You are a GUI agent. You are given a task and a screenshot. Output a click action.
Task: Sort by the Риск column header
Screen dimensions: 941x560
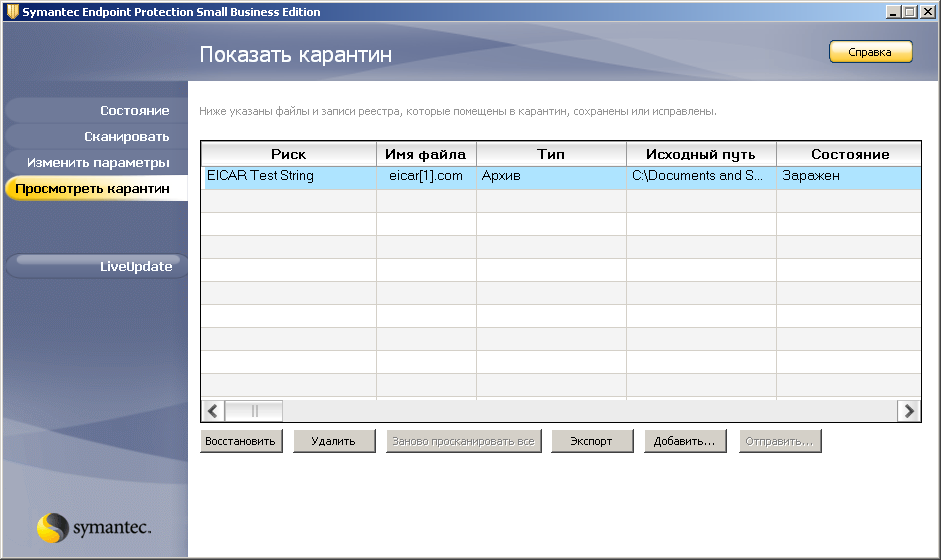tap(289, 154)
